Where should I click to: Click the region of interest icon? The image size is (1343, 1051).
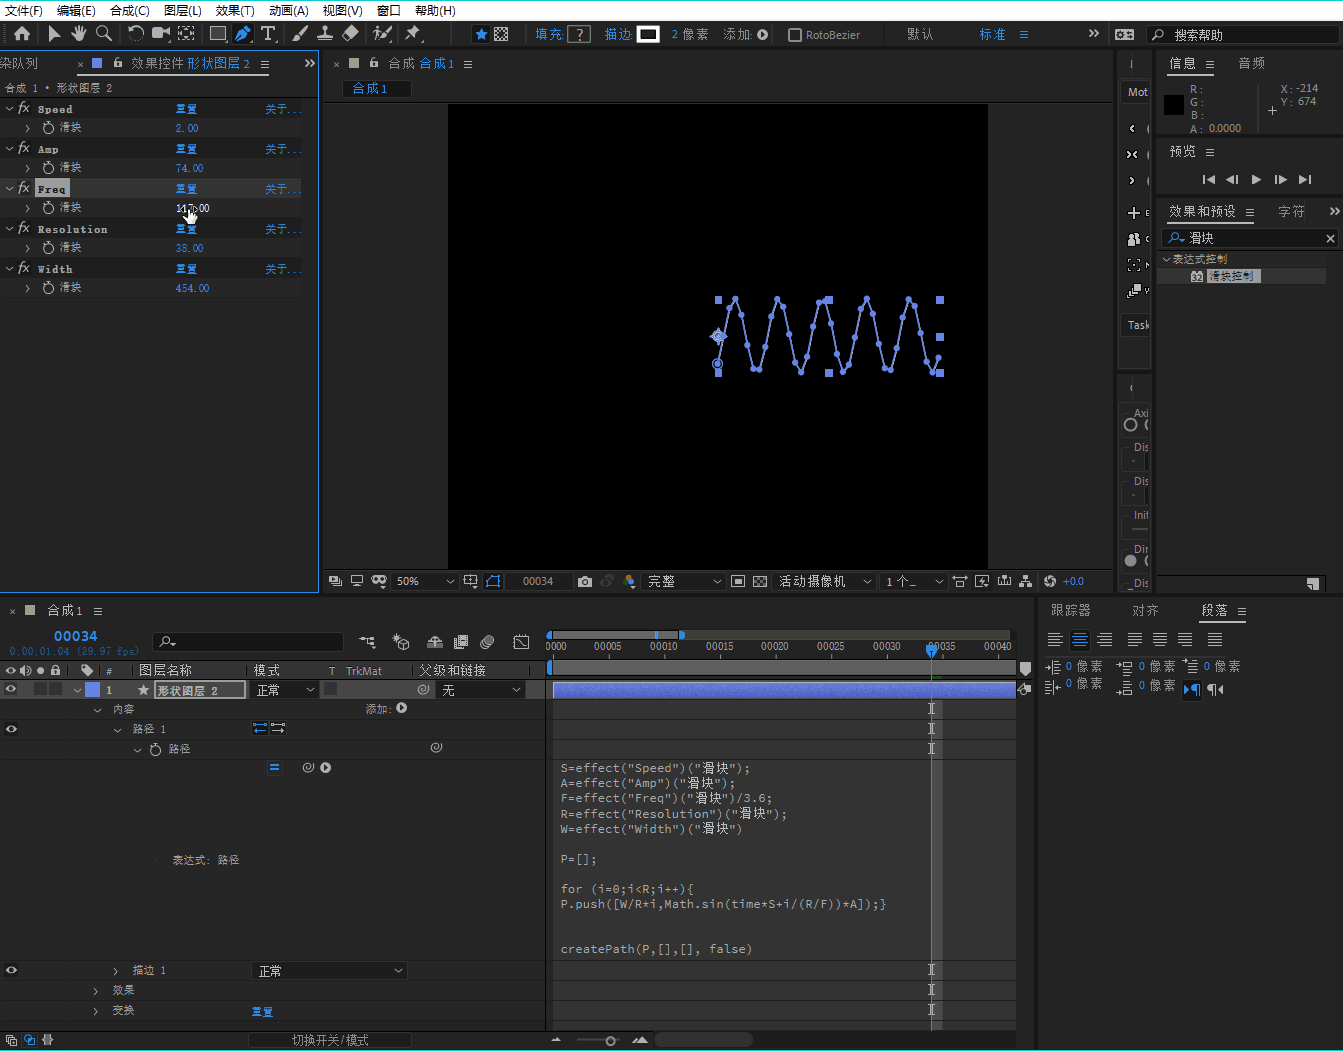coord(738,581)
